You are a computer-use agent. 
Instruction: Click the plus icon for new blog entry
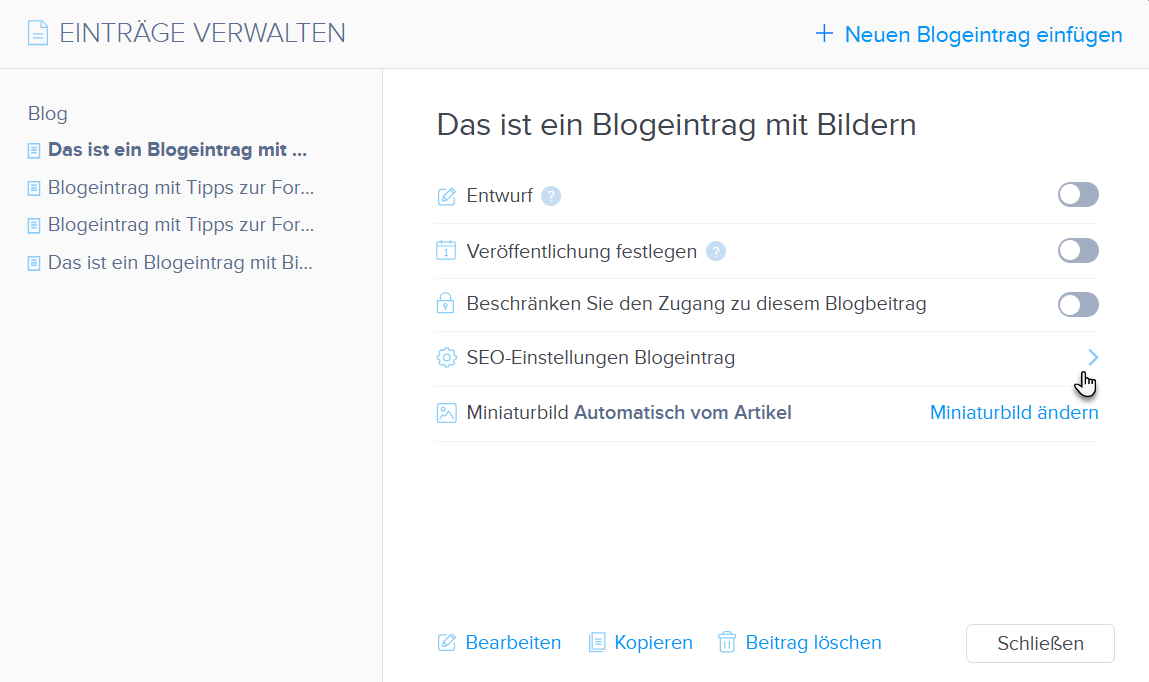pos(824,34)
